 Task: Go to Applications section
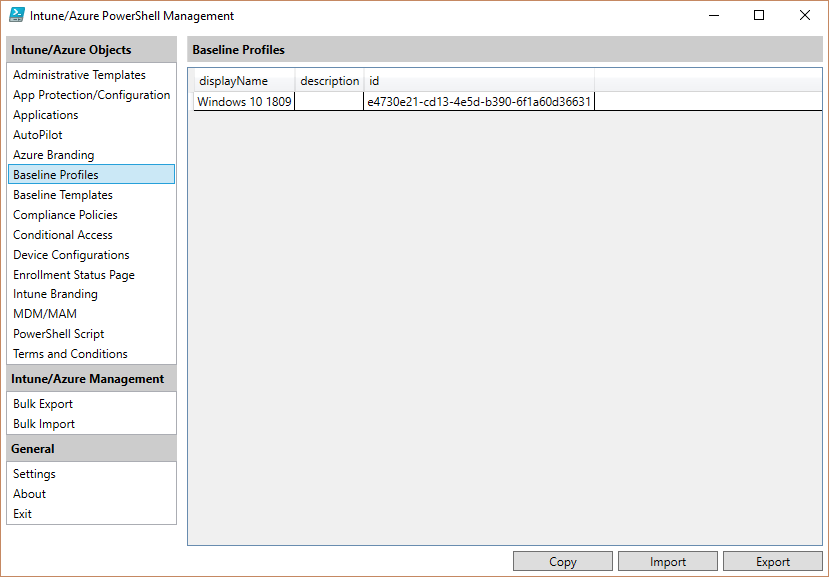point(46,115)
